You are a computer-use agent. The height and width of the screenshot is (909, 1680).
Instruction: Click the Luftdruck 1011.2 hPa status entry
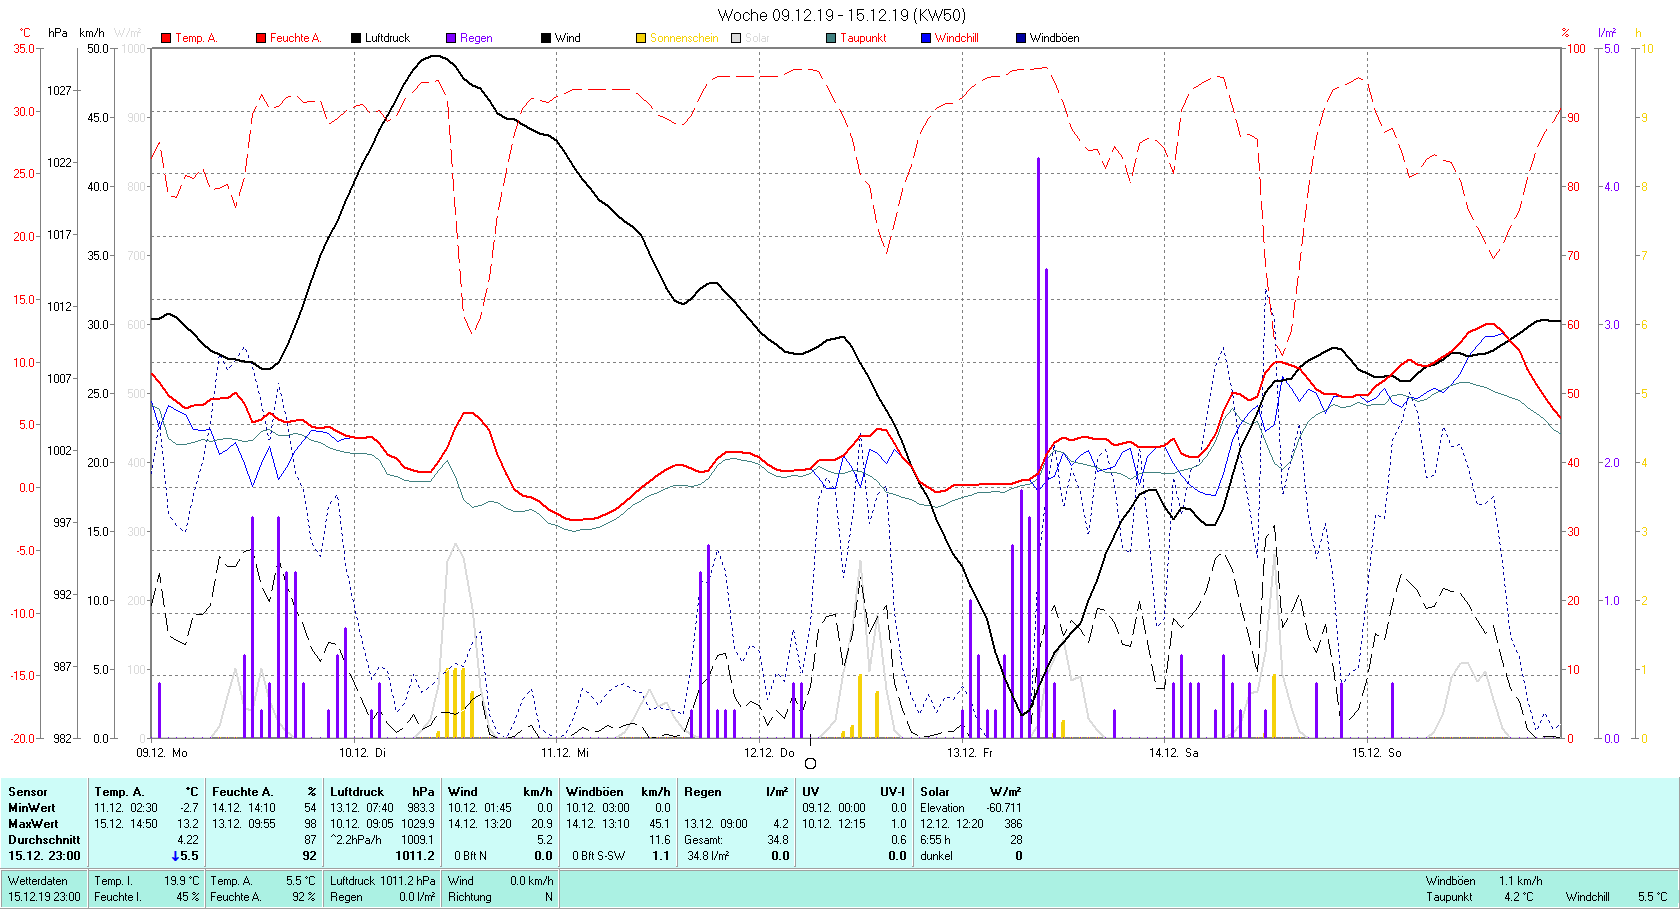point(383,881)
